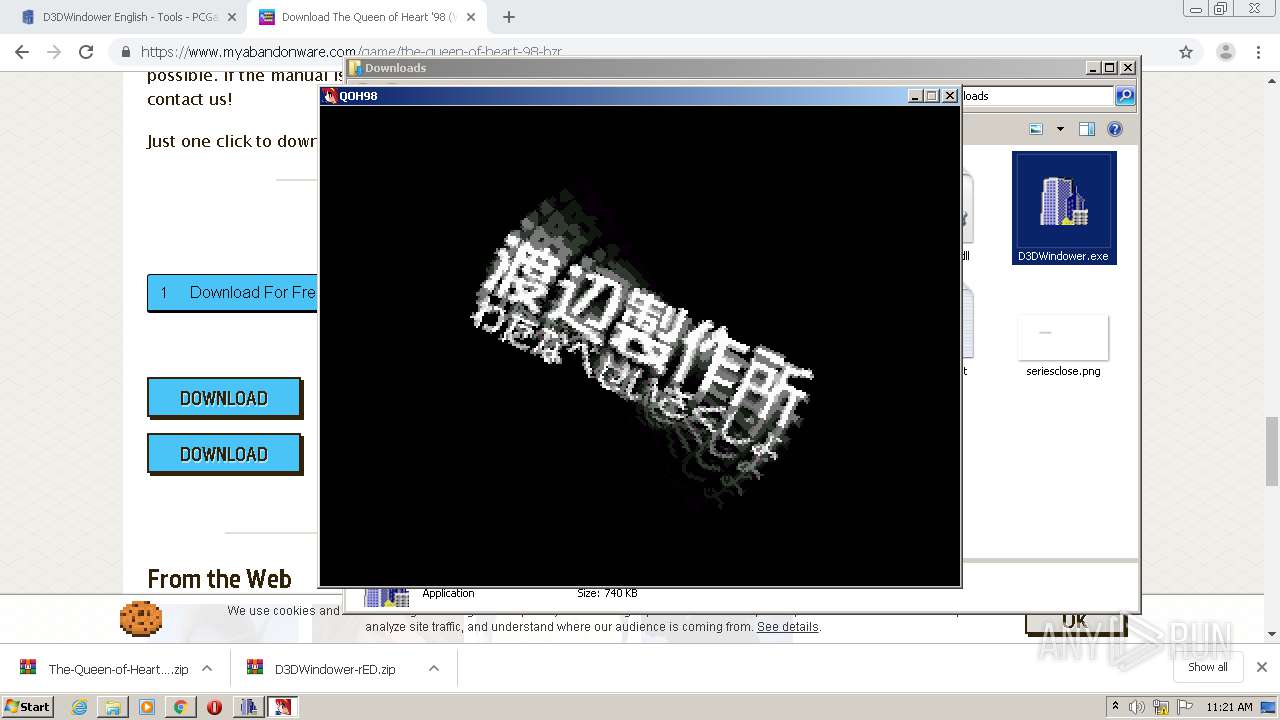
Task: Open the See details cookie link
Action: click(x=787, y=627)
